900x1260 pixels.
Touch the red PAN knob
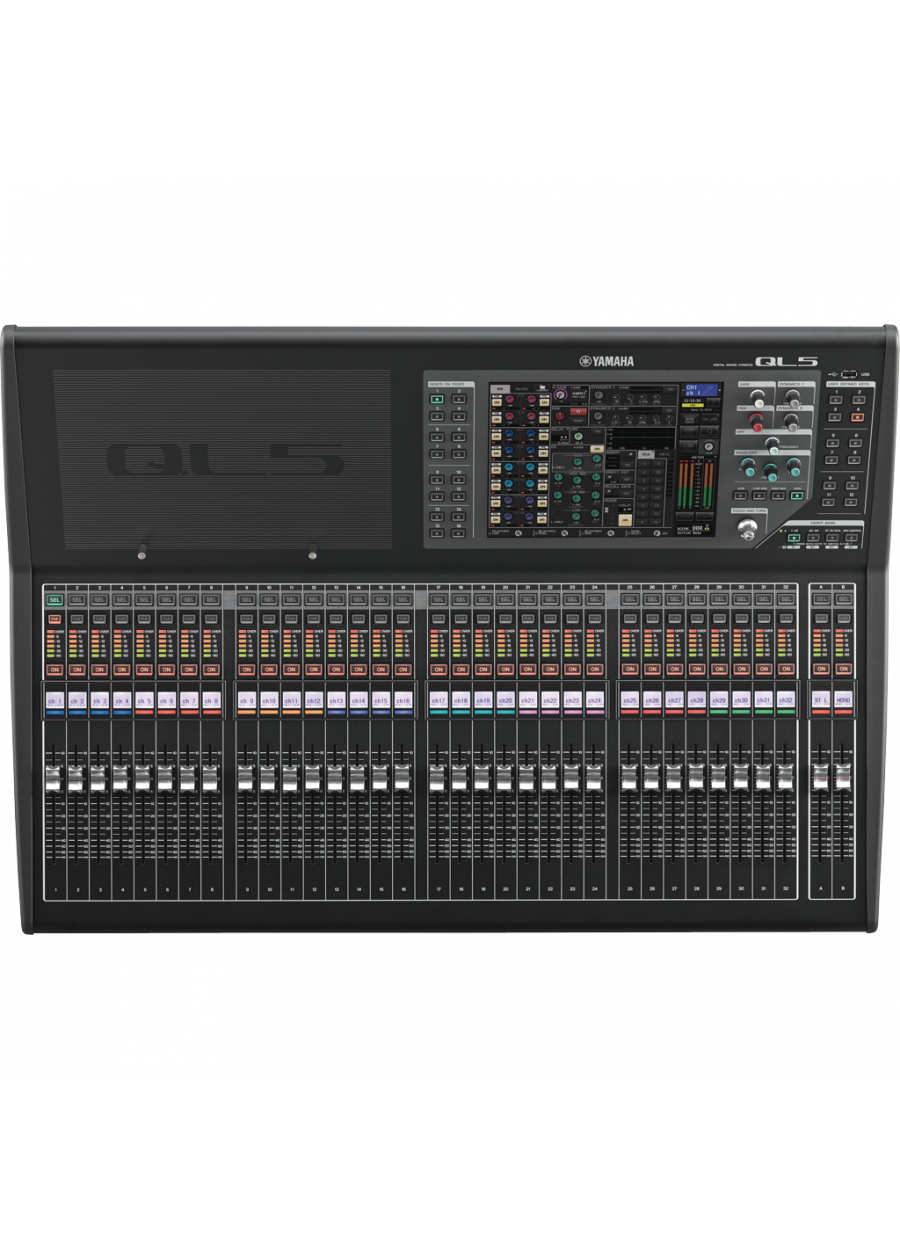click(755, 421)
